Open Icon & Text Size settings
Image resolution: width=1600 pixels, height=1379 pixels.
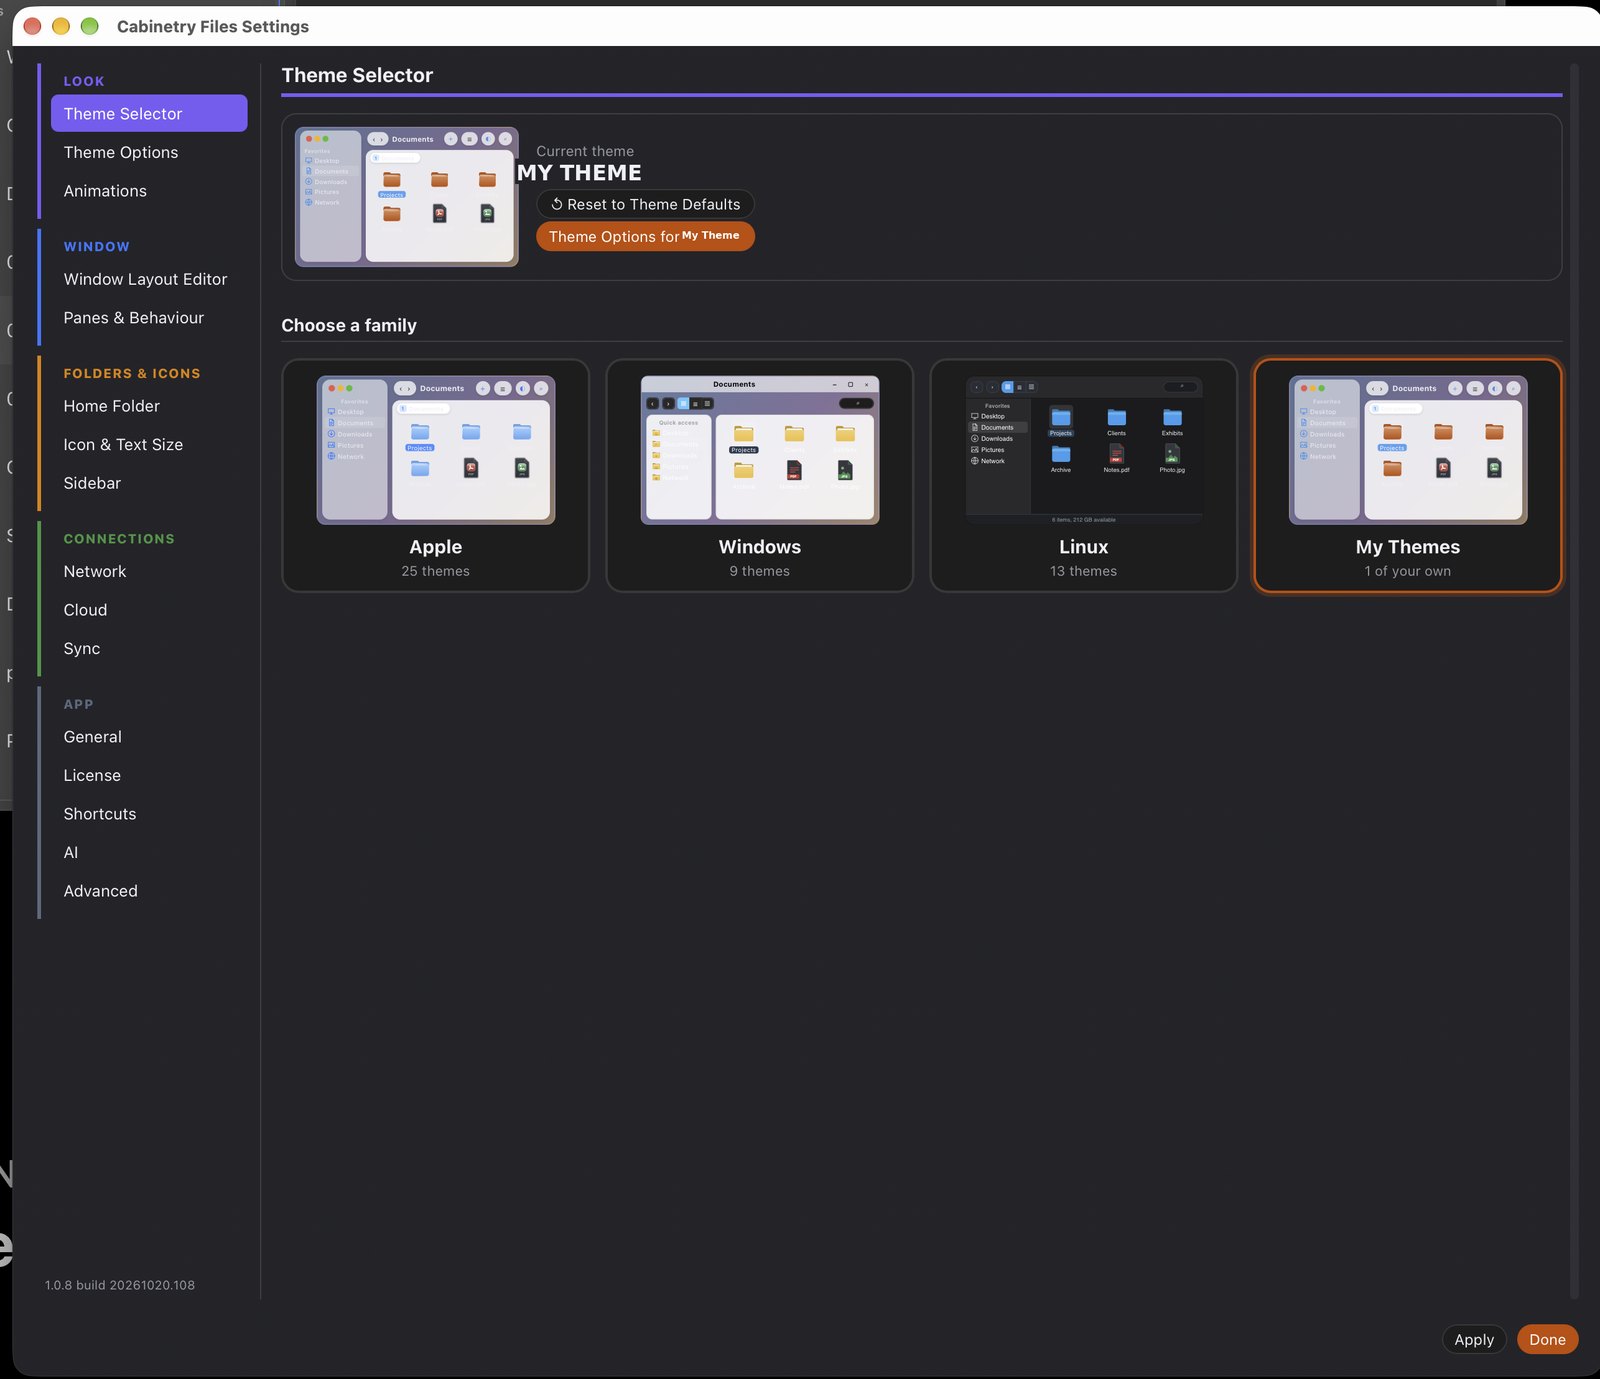pos(148,445)
